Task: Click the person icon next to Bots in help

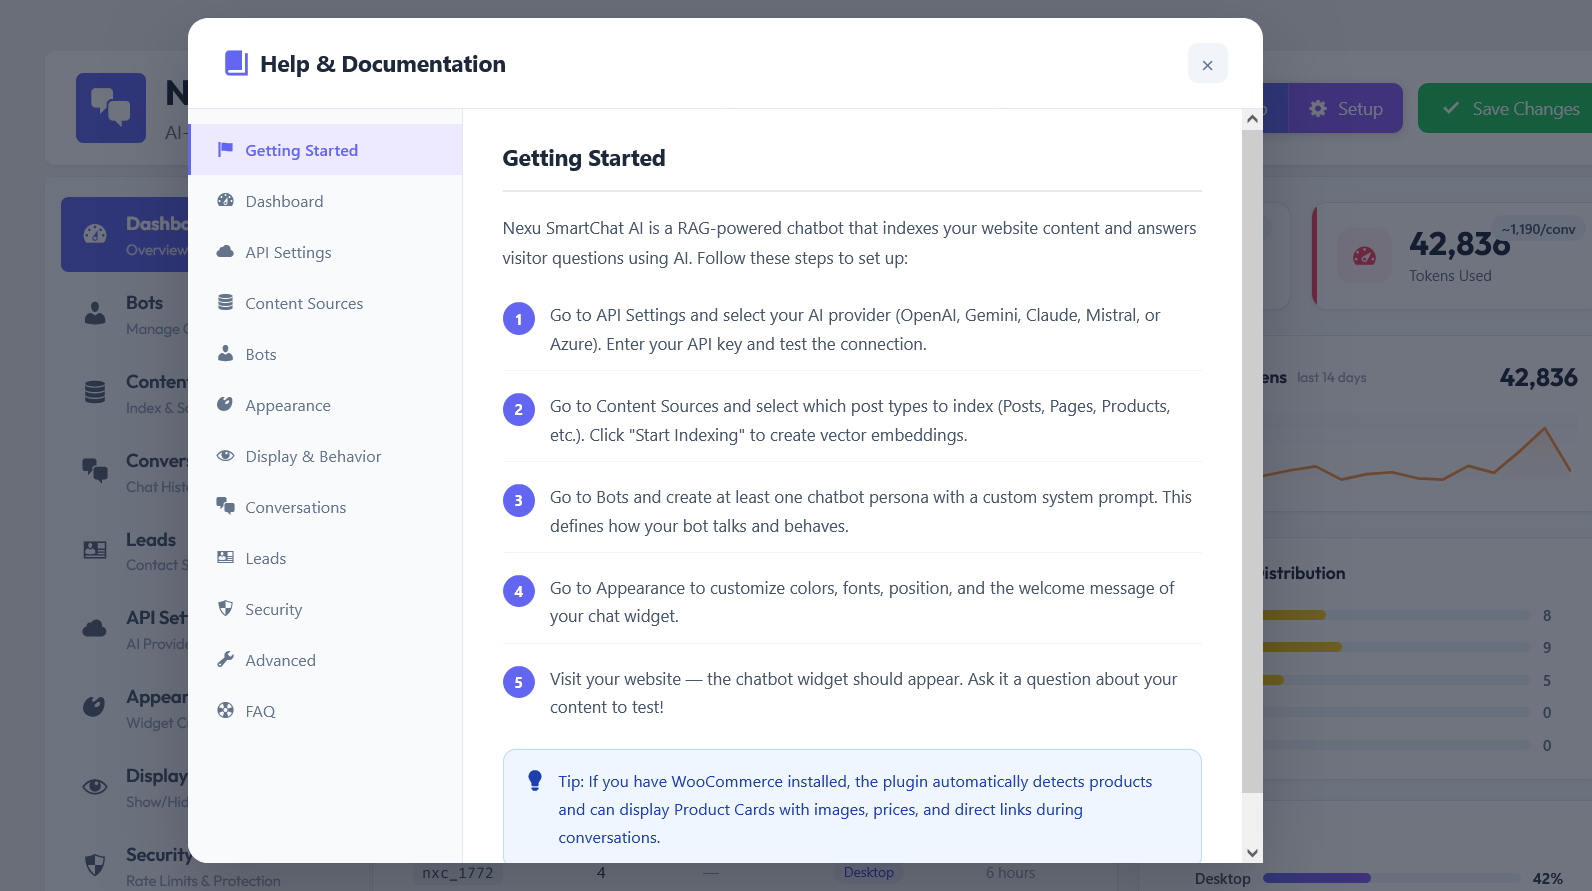Action: 225,353
